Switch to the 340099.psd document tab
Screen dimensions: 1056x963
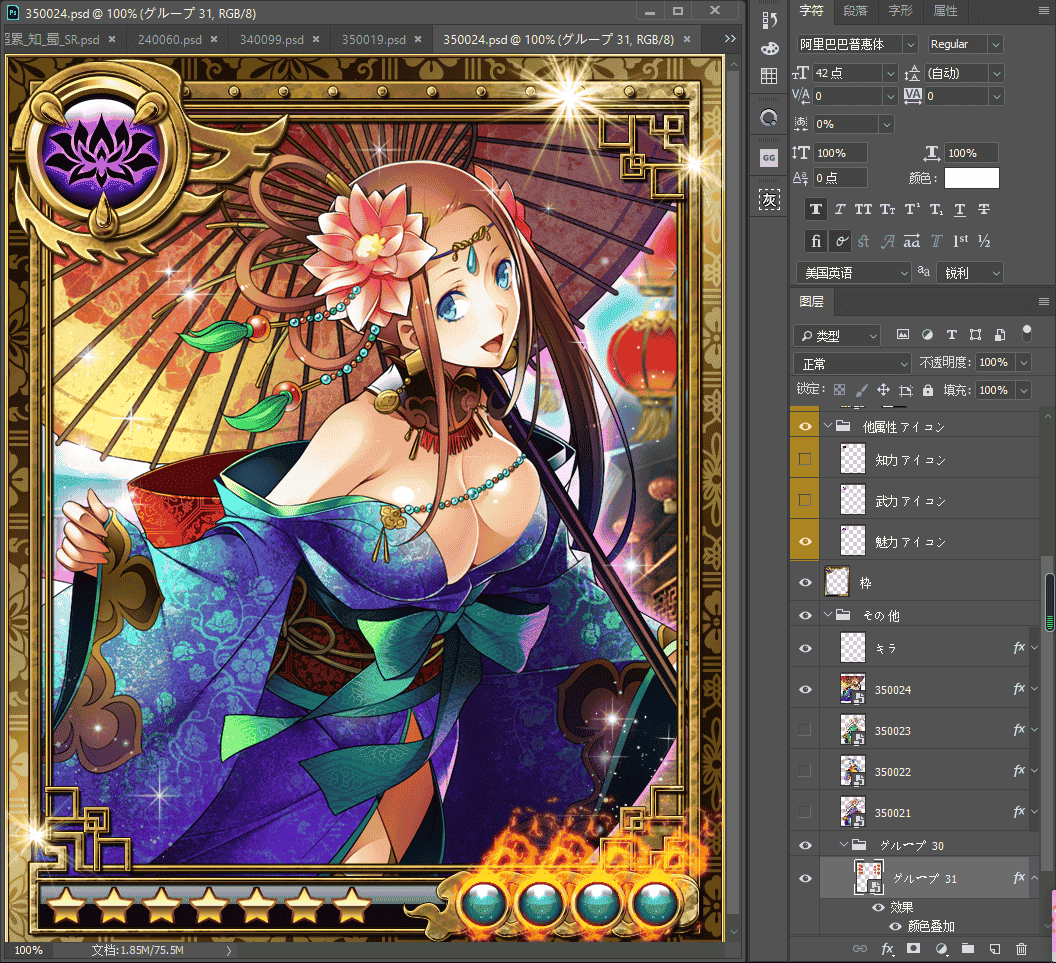coord(271,40)
